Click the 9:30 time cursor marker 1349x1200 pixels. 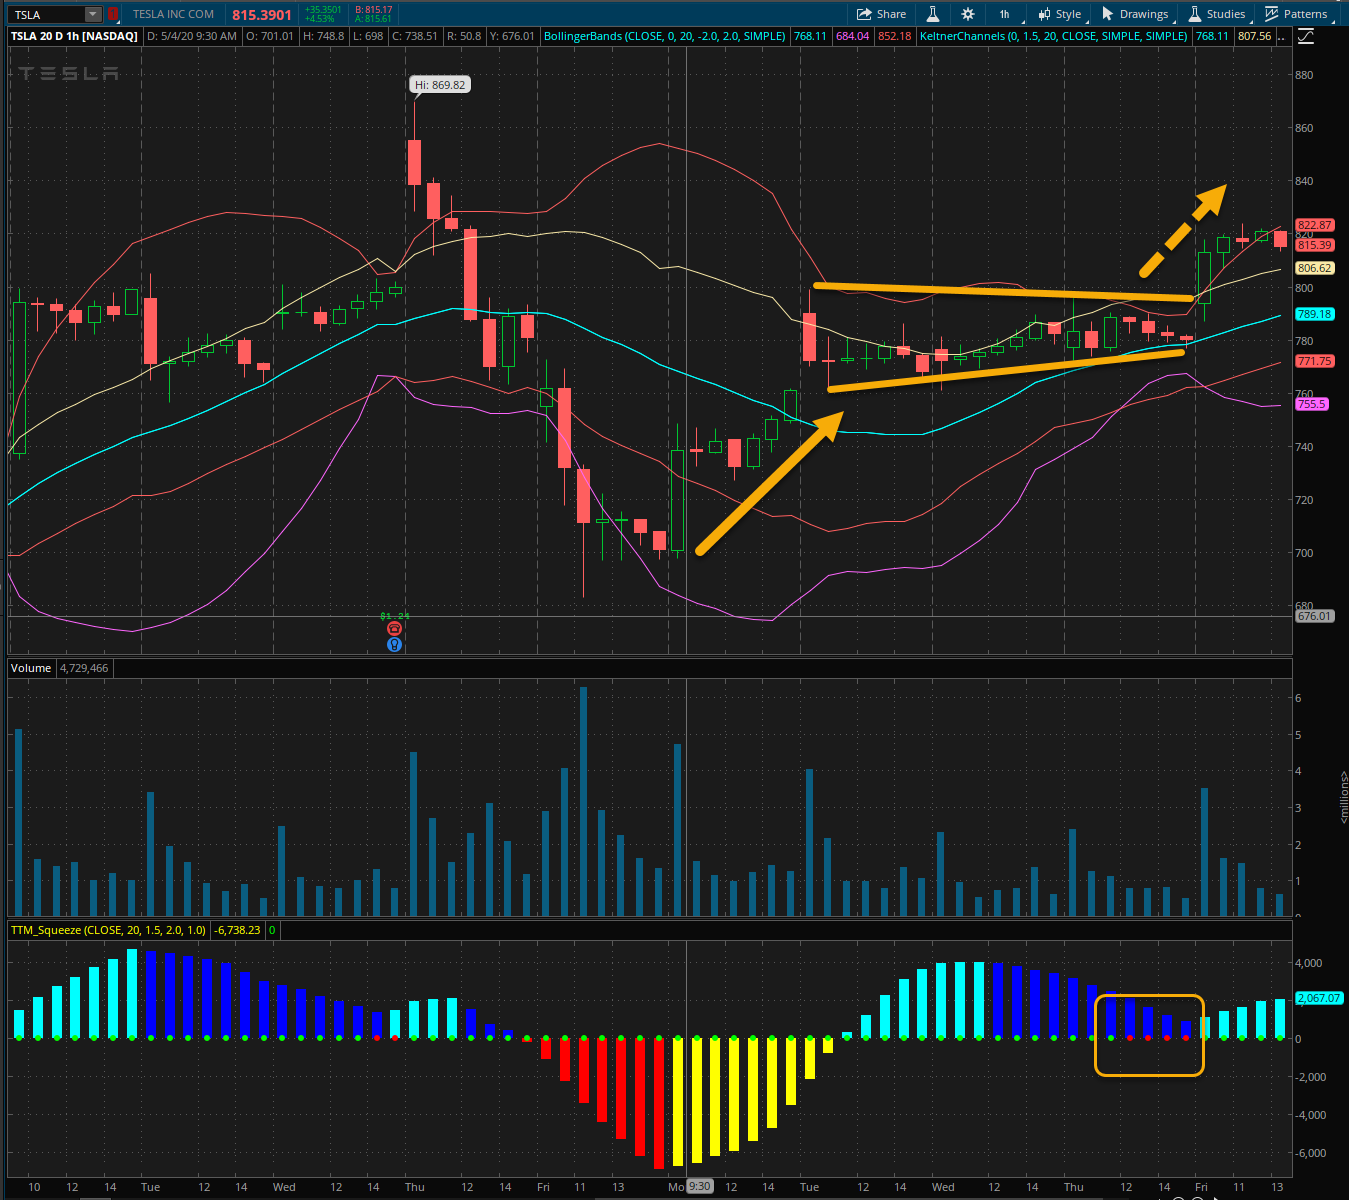coord(699,1187)
